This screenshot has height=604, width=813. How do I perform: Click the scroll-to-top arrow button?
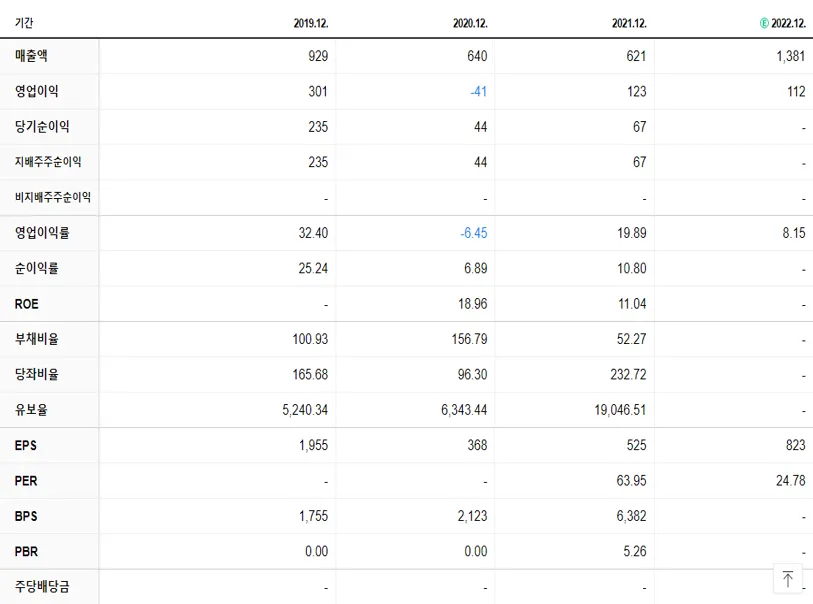coord(788,579)
